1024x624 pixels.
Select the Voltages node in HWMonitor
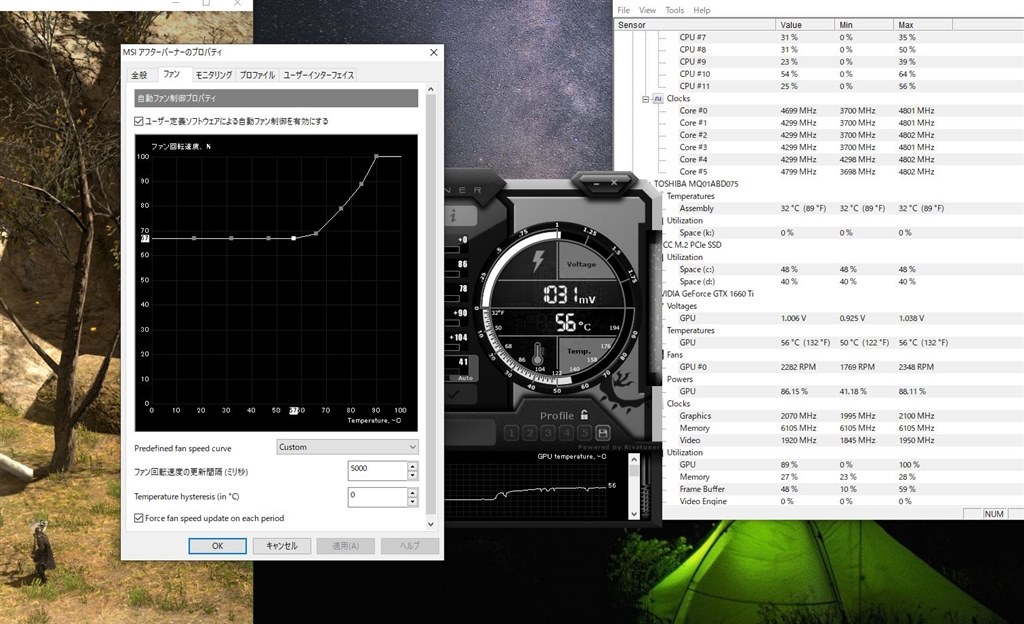coord(681,306)
